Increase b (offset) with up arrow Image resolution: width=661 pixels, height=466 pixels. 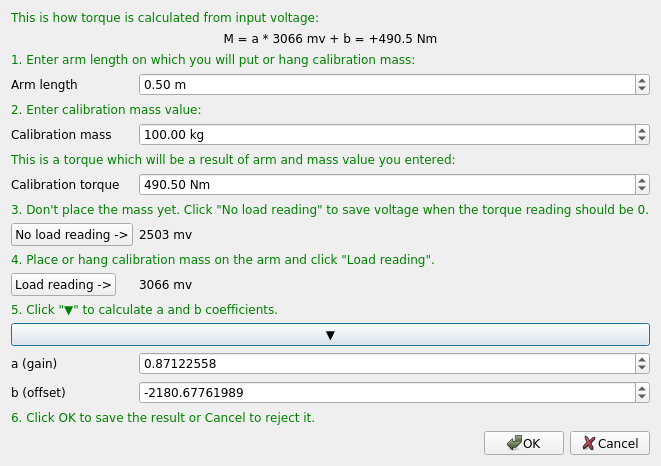[x=642, y=388]
